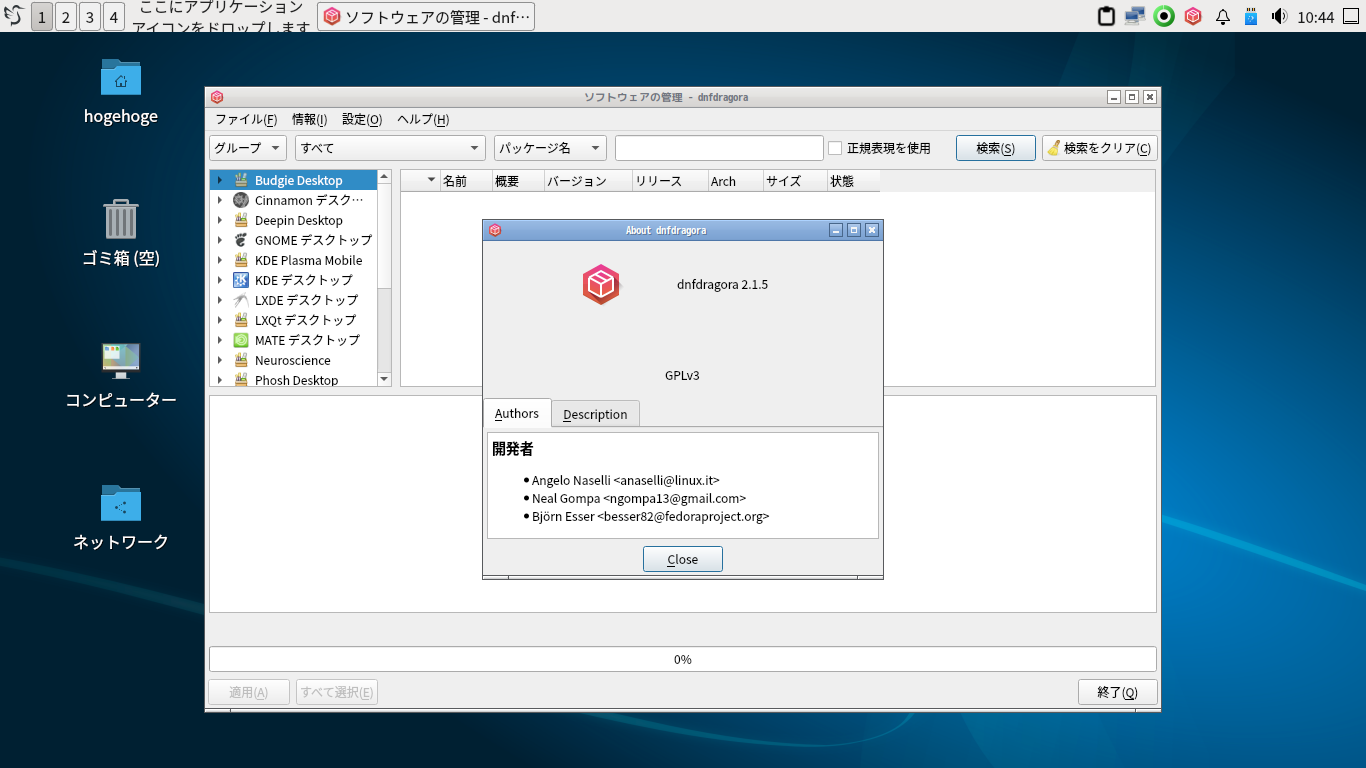Screen dimensions: 1366x768
Task: Select the LXQt デスクトップ tree row
Action: click(x=294, y=320)
